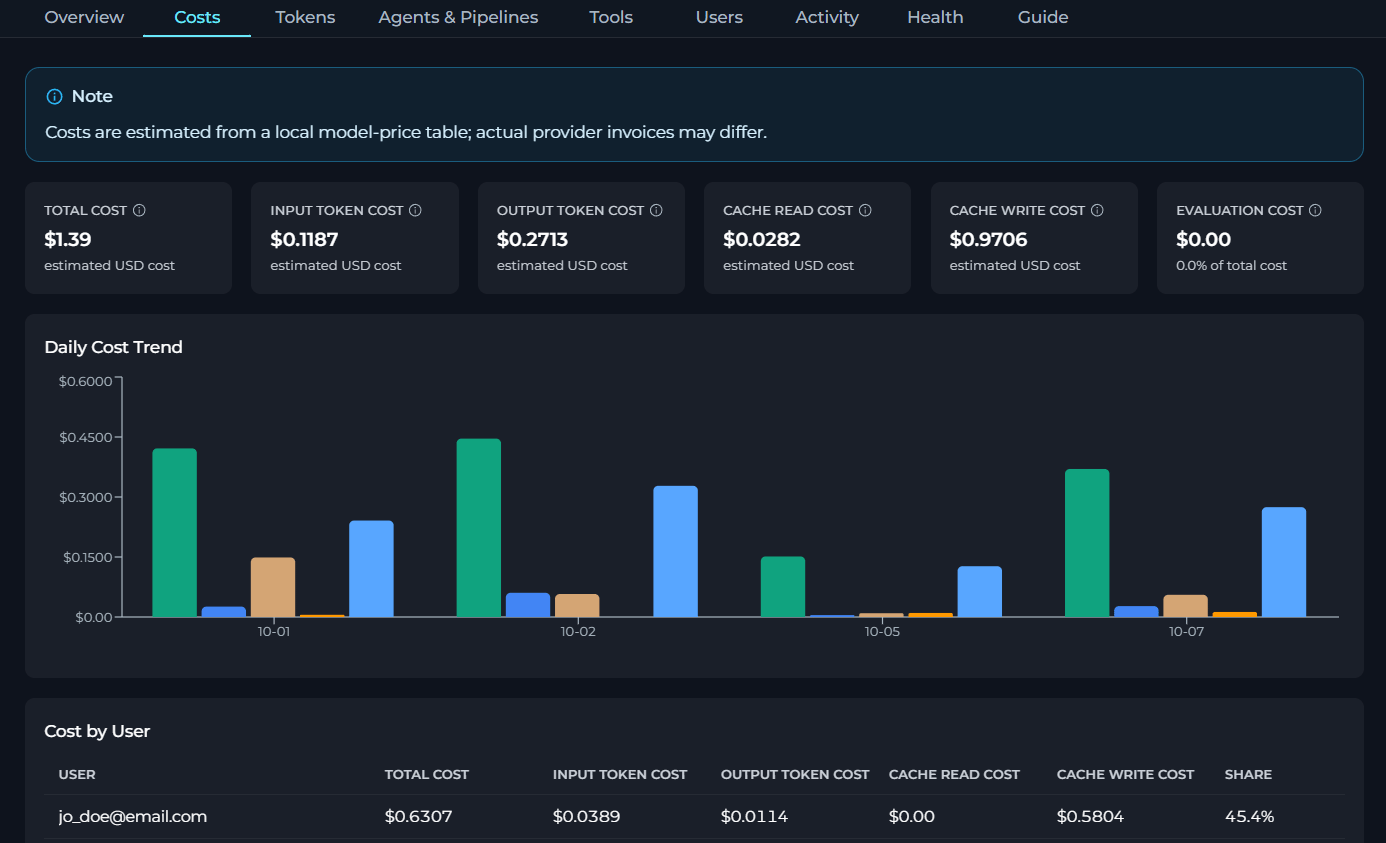1386x843 pixels.
Task: Open the Guide tab
Action: point(1043,18)
